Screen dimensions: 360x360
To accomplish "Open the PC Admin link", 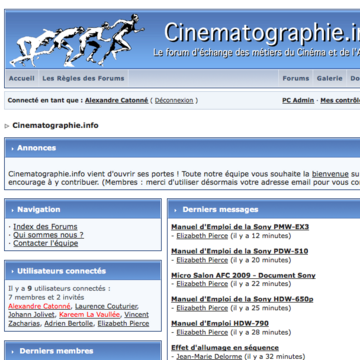I will [298, 100].
